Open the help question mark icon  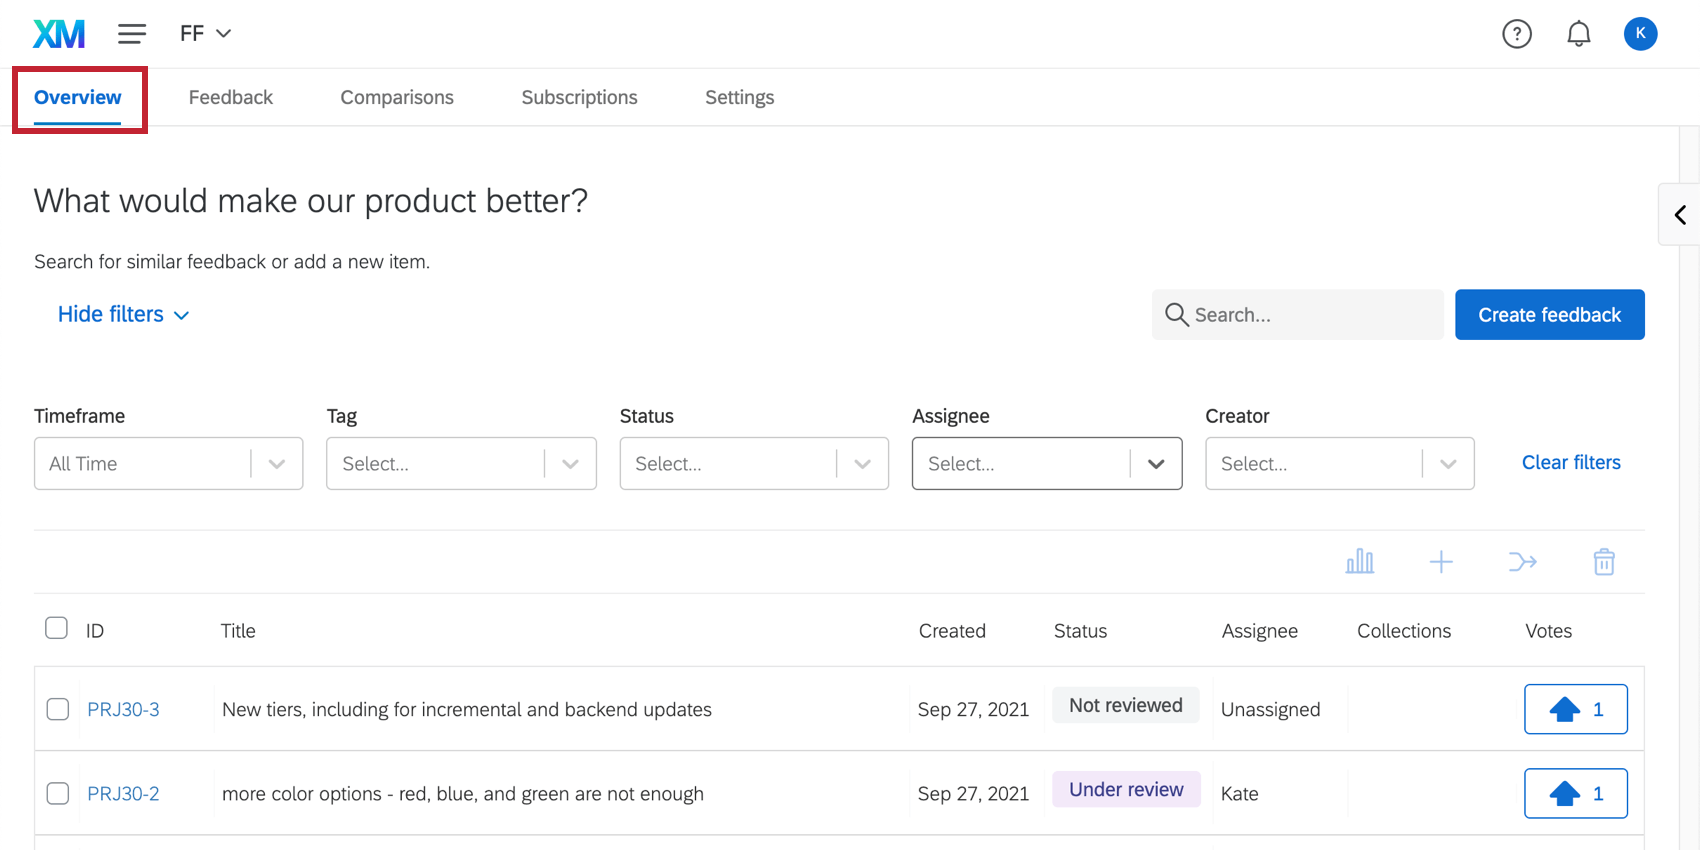click(1516, 34)
